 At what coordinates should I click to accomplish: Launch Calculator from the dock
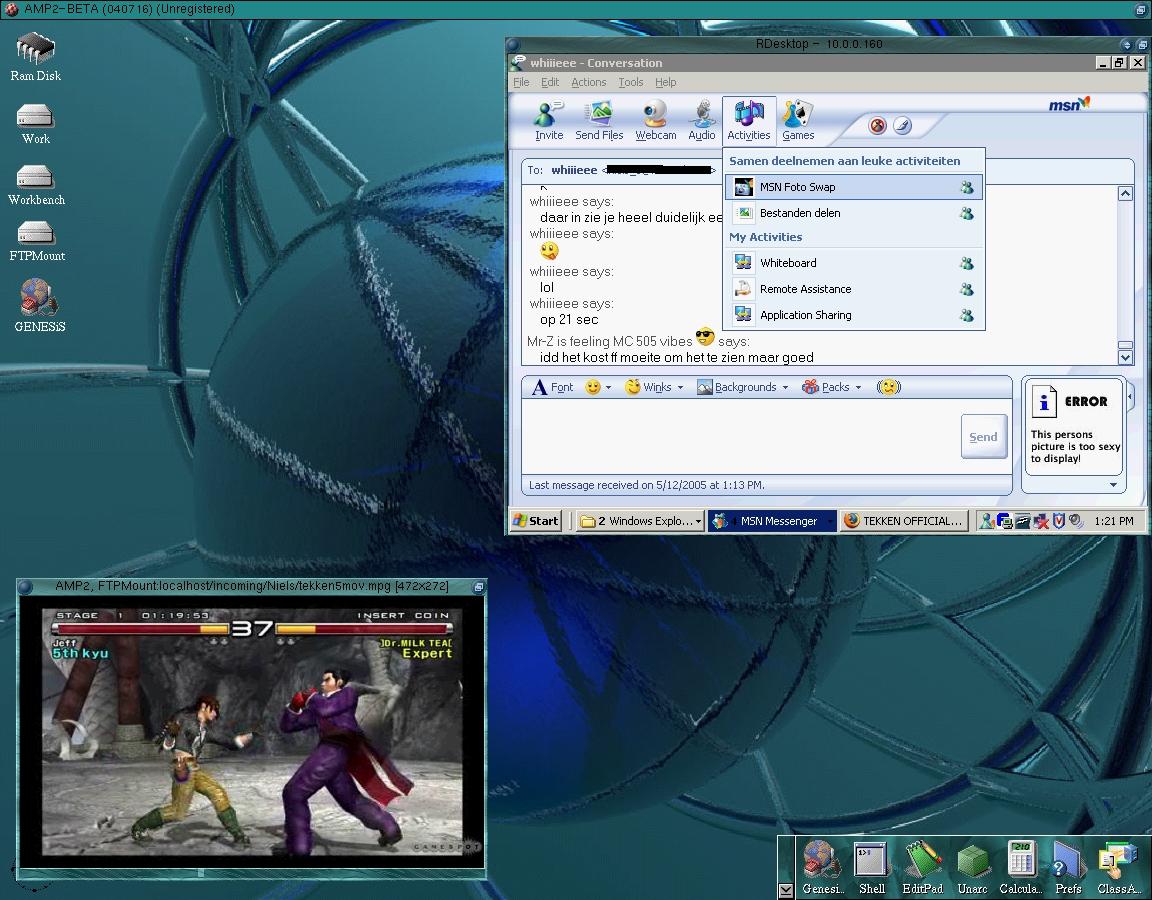1020,867
